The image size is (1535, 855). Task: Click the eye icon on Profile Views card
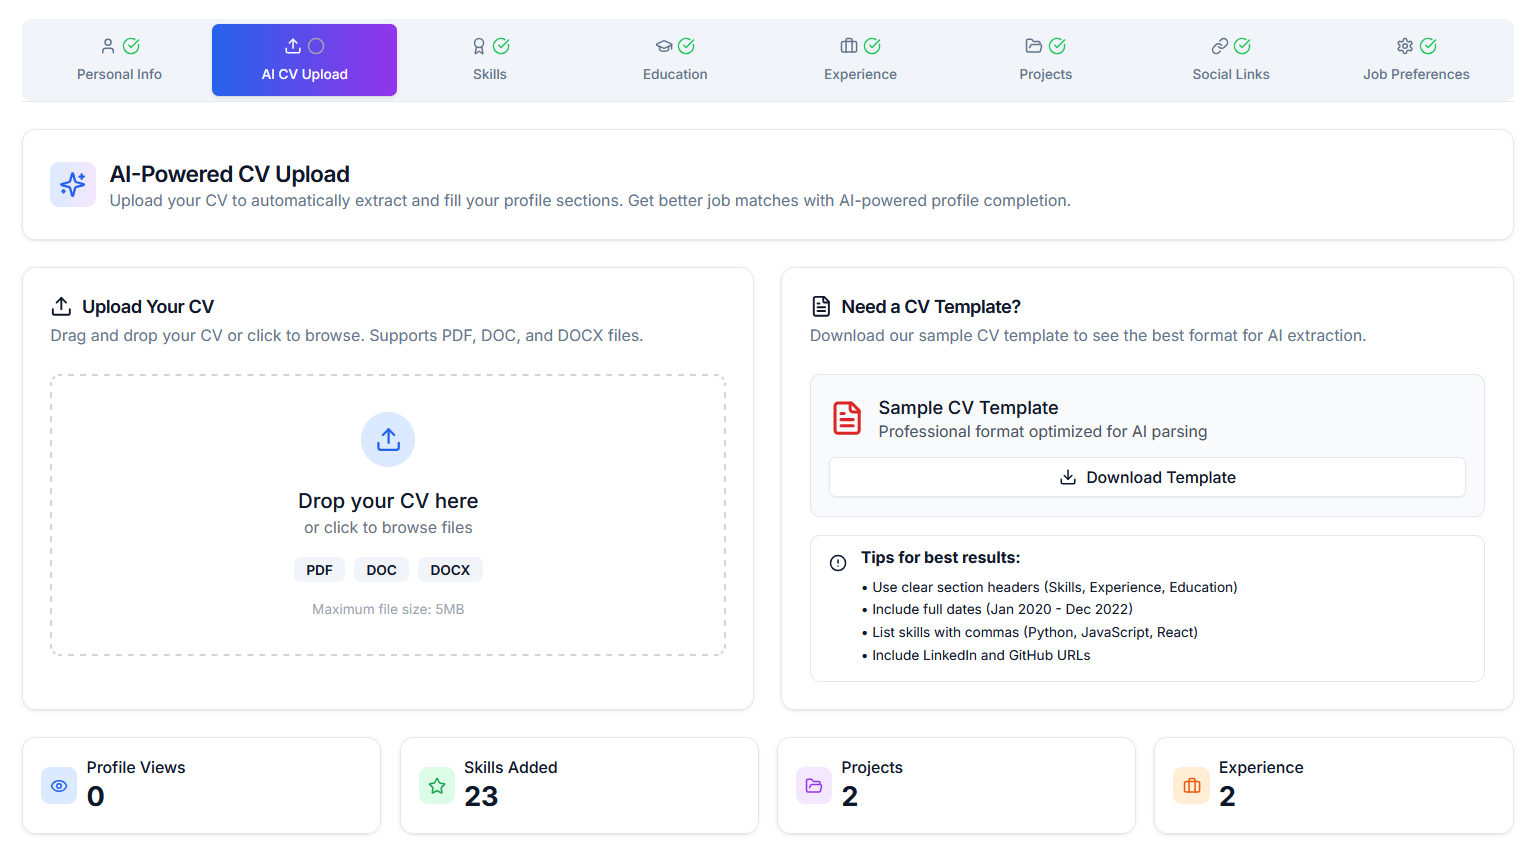pyautogui.click(x=59, y=786)
